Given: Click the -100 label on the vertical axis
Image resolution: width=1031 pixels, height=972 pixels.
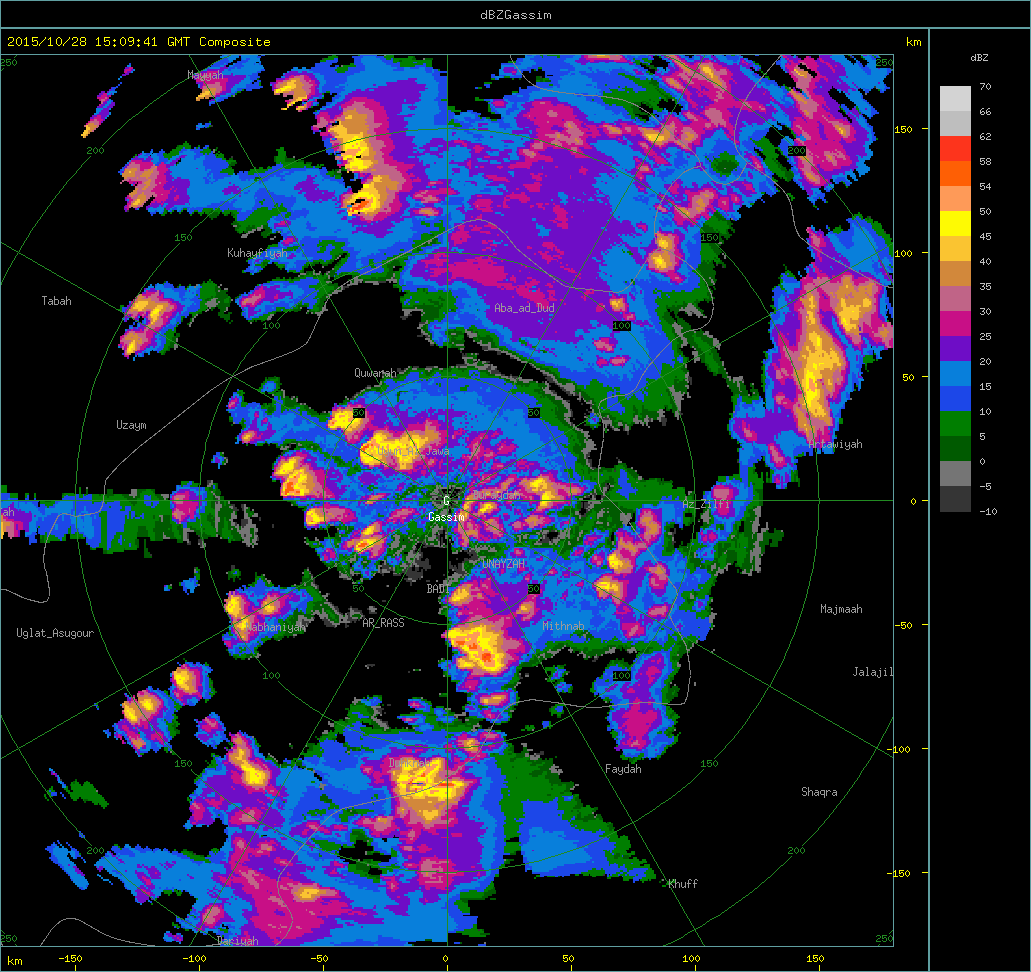Looking at the screenshot, I should (x=900, y=750).
